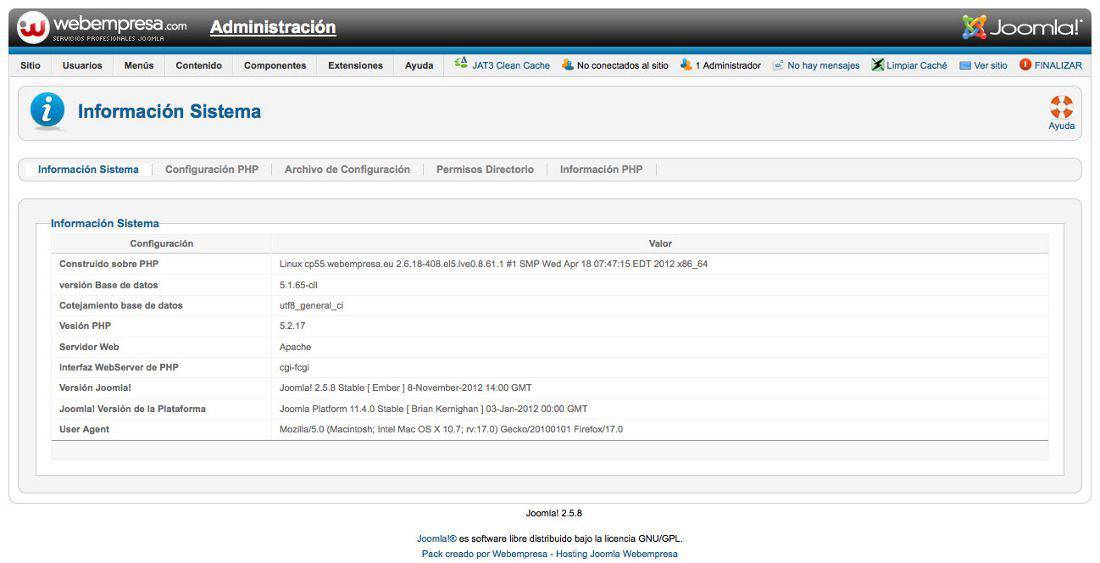Click the Apache value
The width and height of the screenshot is (1100, 563).
pyautogui.click(x=295, y=347)
